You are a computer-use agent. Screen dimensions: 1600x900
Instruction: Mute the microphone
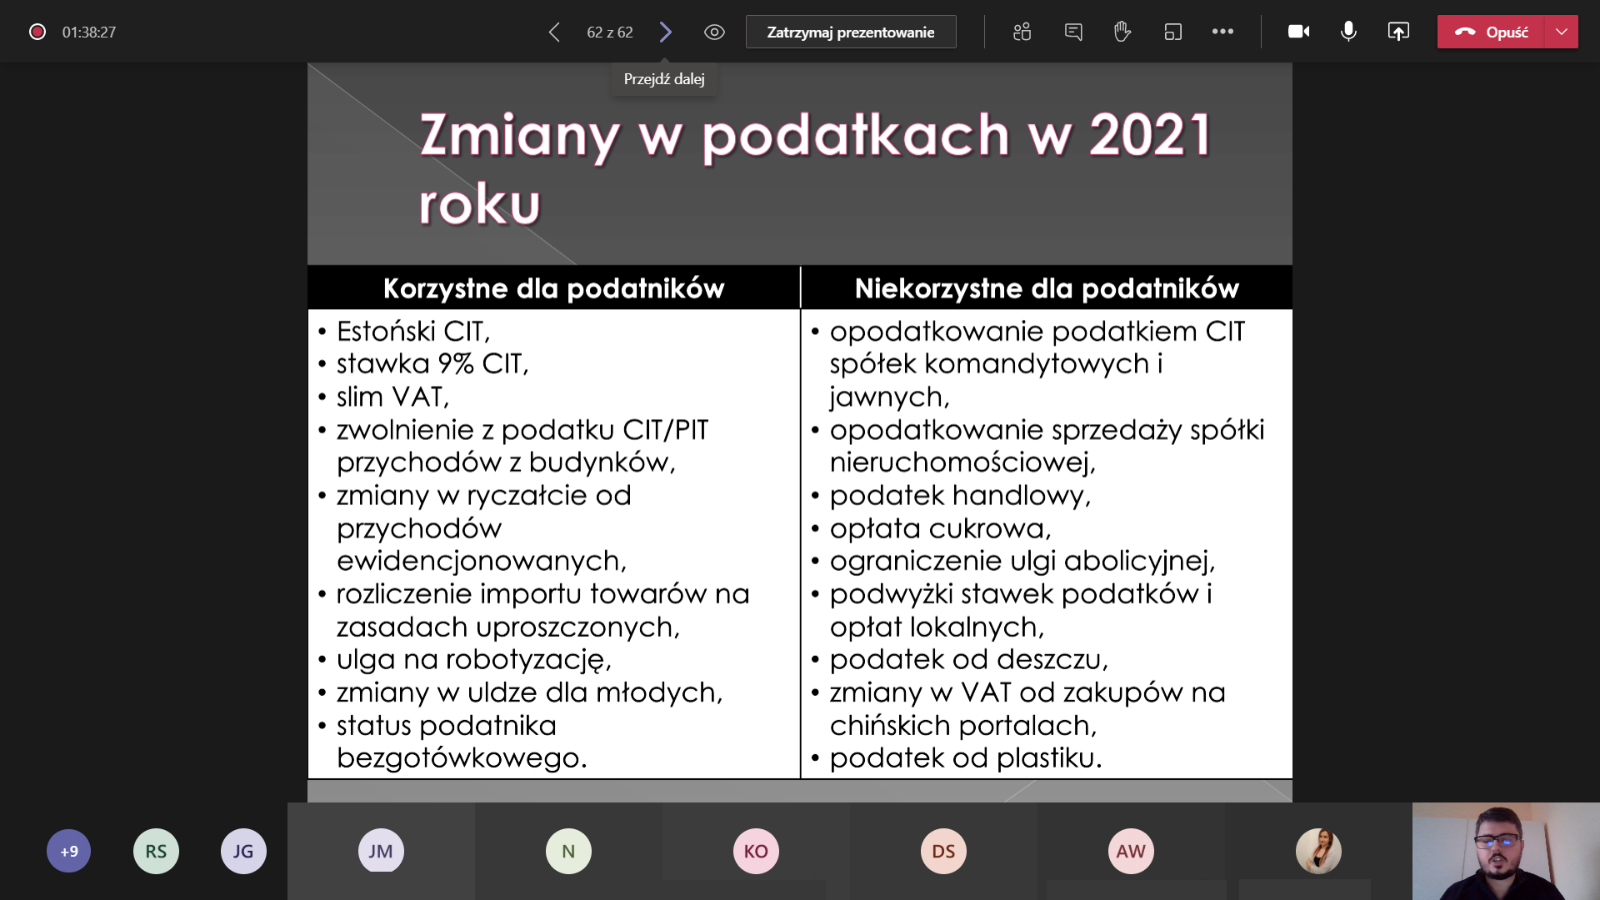[1348, 32]
